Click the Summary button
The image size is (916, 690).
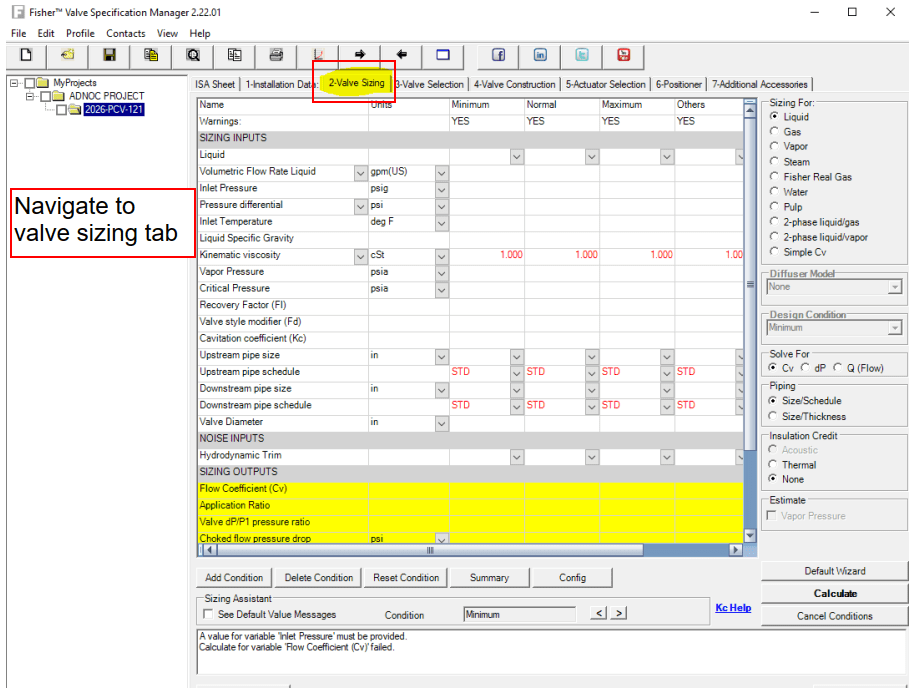pyautogui.click(x=490, y=577)
